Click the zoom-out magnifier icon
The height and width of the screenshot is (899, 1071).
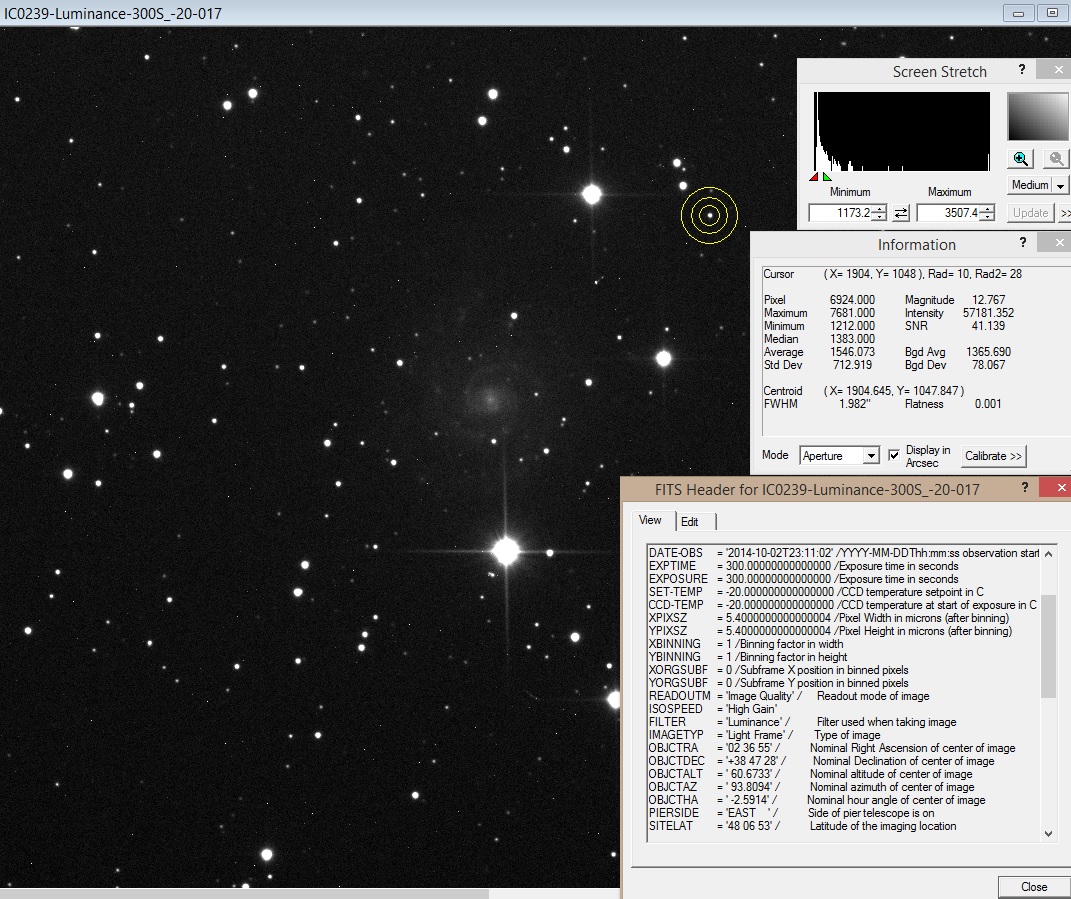tap(1055, 158)
